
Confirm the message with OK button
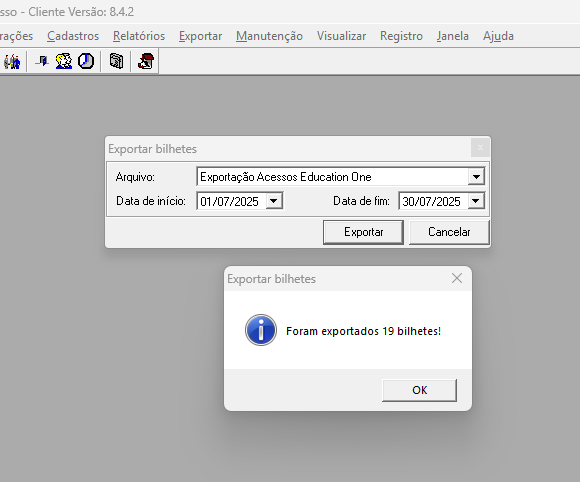point(419,390)
